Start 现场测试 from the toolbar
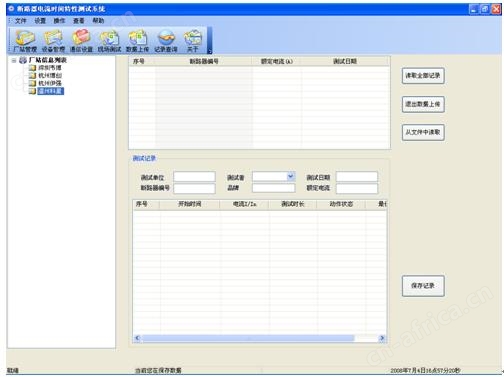The width and height of the screenshot is (504, 377). coord(109,41)
